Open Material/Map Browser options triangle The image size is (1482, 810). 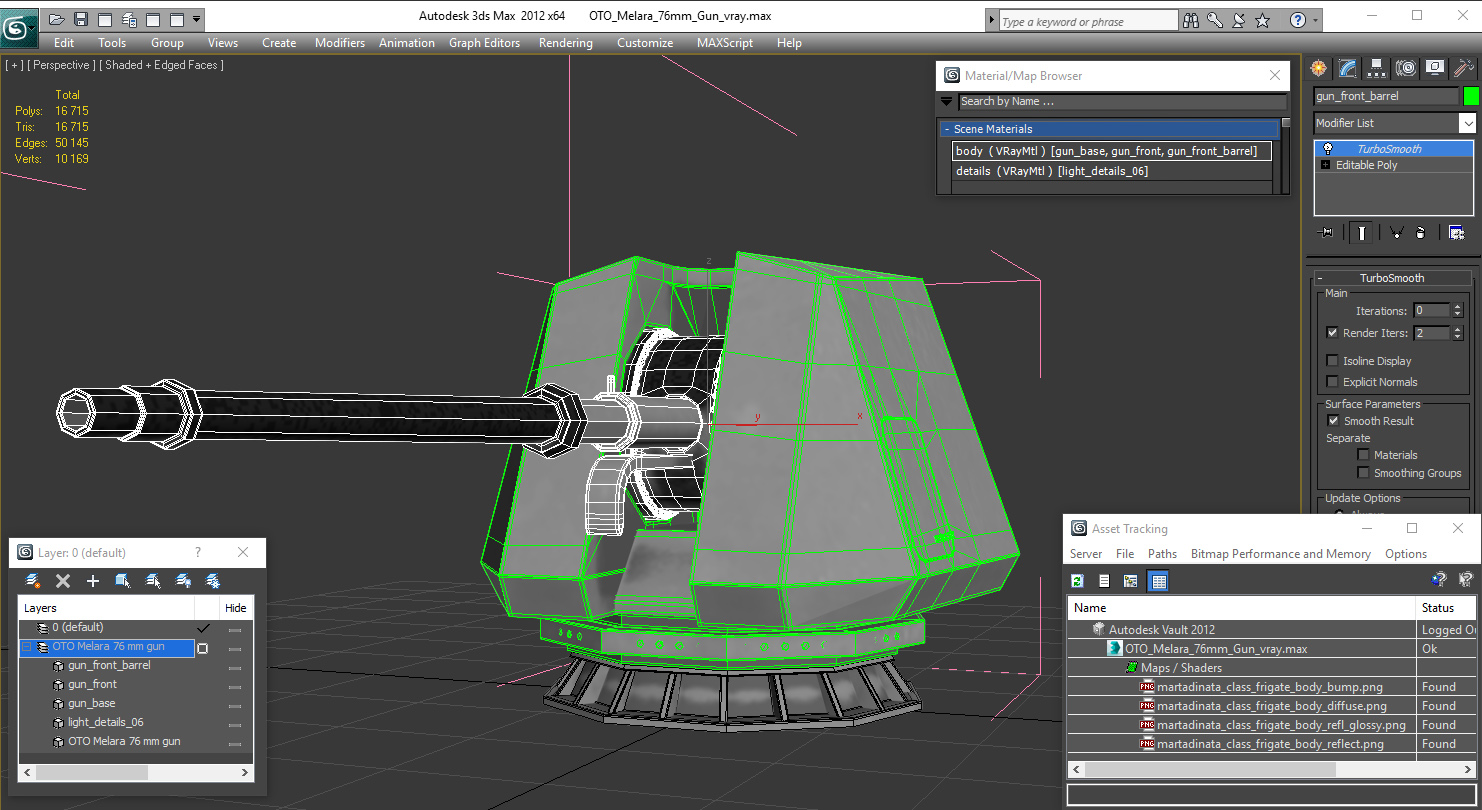click(x=946, y=101)
